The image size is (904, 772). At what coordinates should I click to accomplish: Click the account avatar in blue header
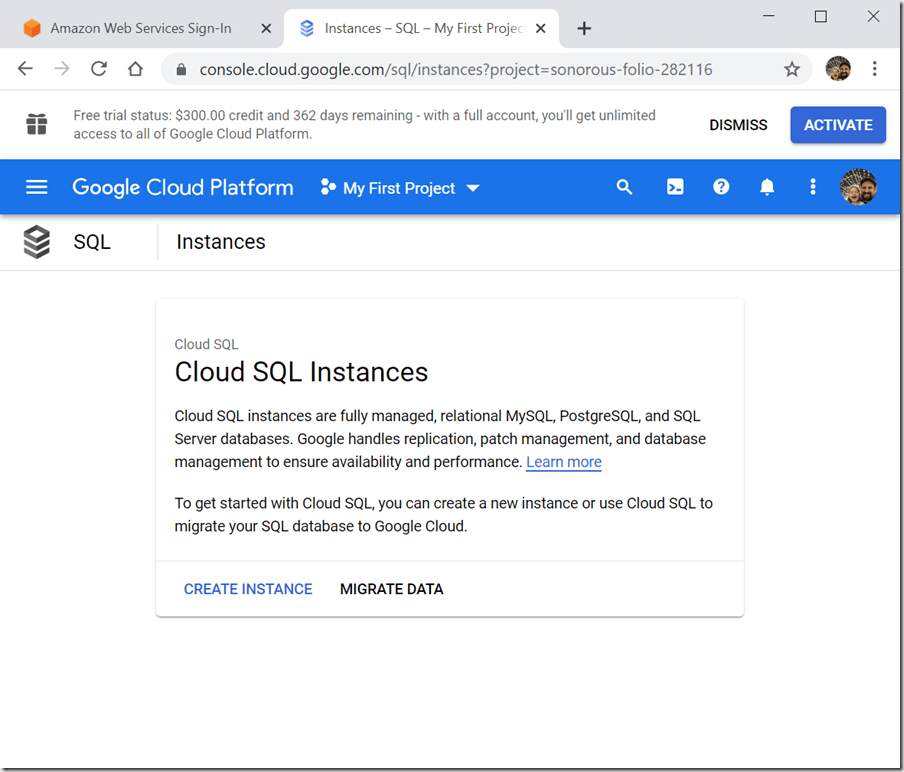click(x=858, y=187)
